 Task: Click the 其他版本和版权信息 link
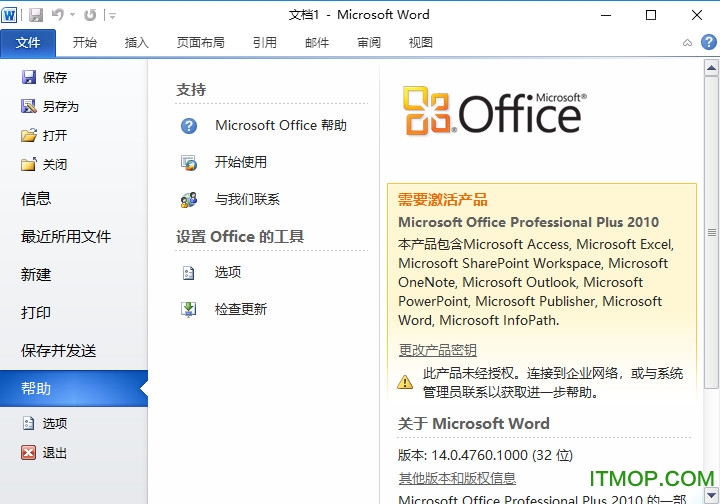click(457, 478)
